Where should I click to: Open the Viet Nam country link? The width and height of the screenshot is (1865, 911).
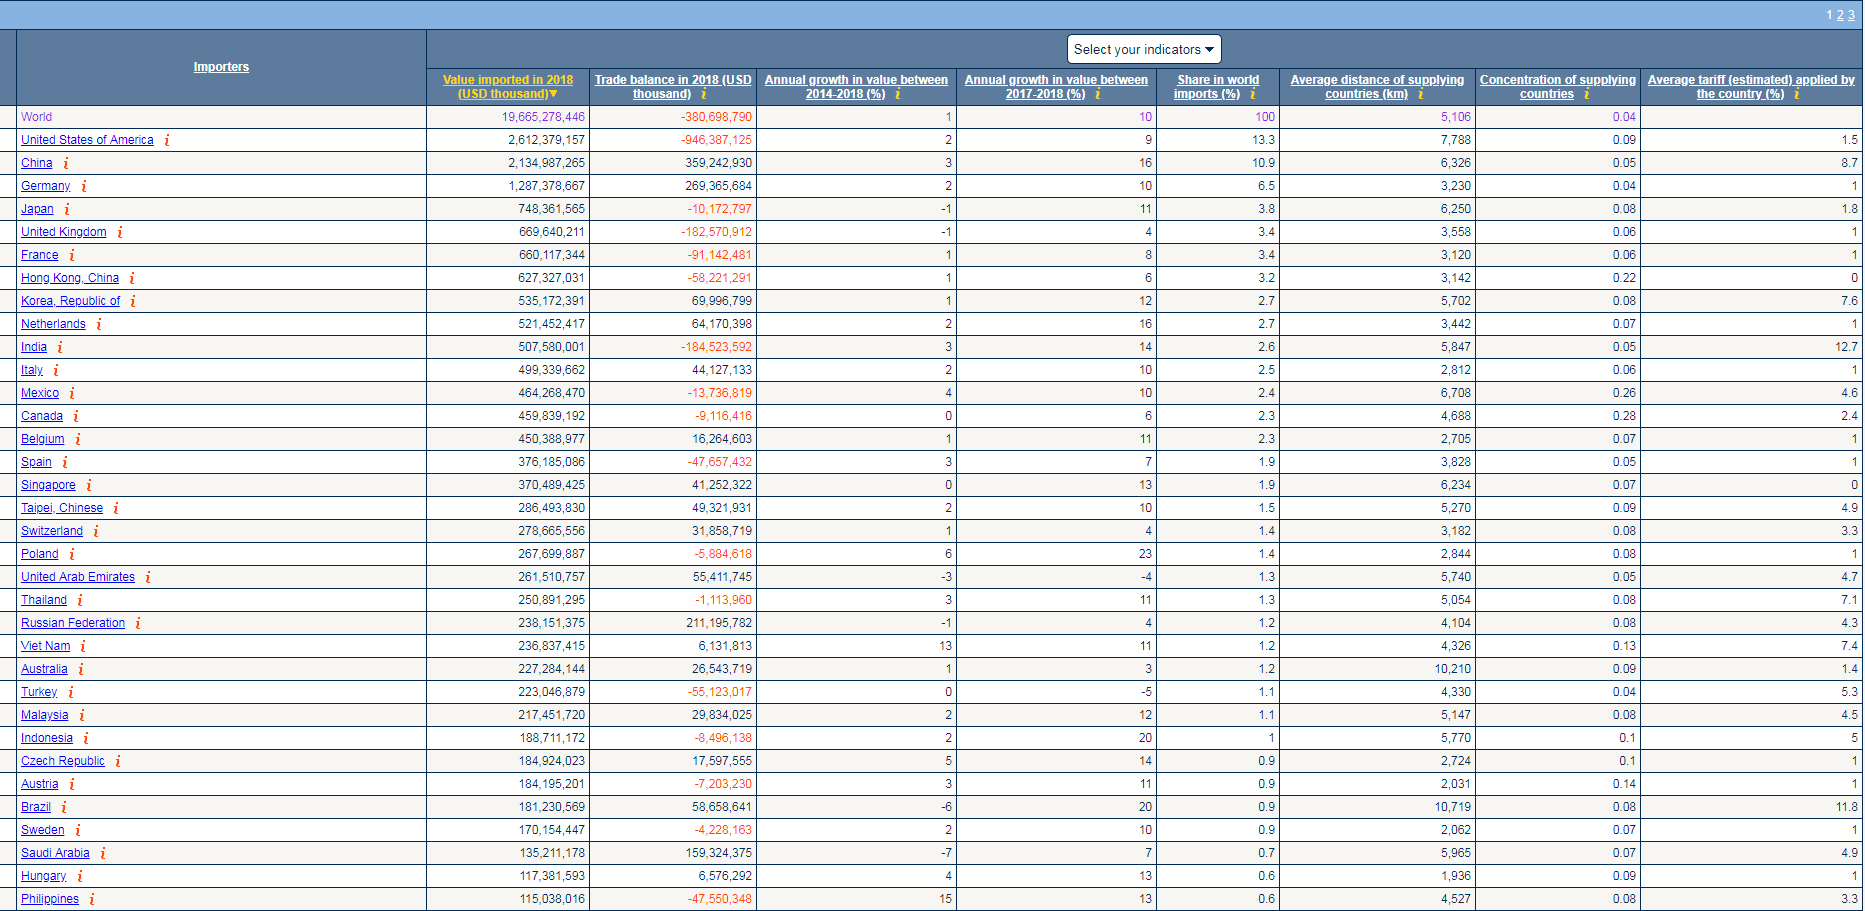46,646
